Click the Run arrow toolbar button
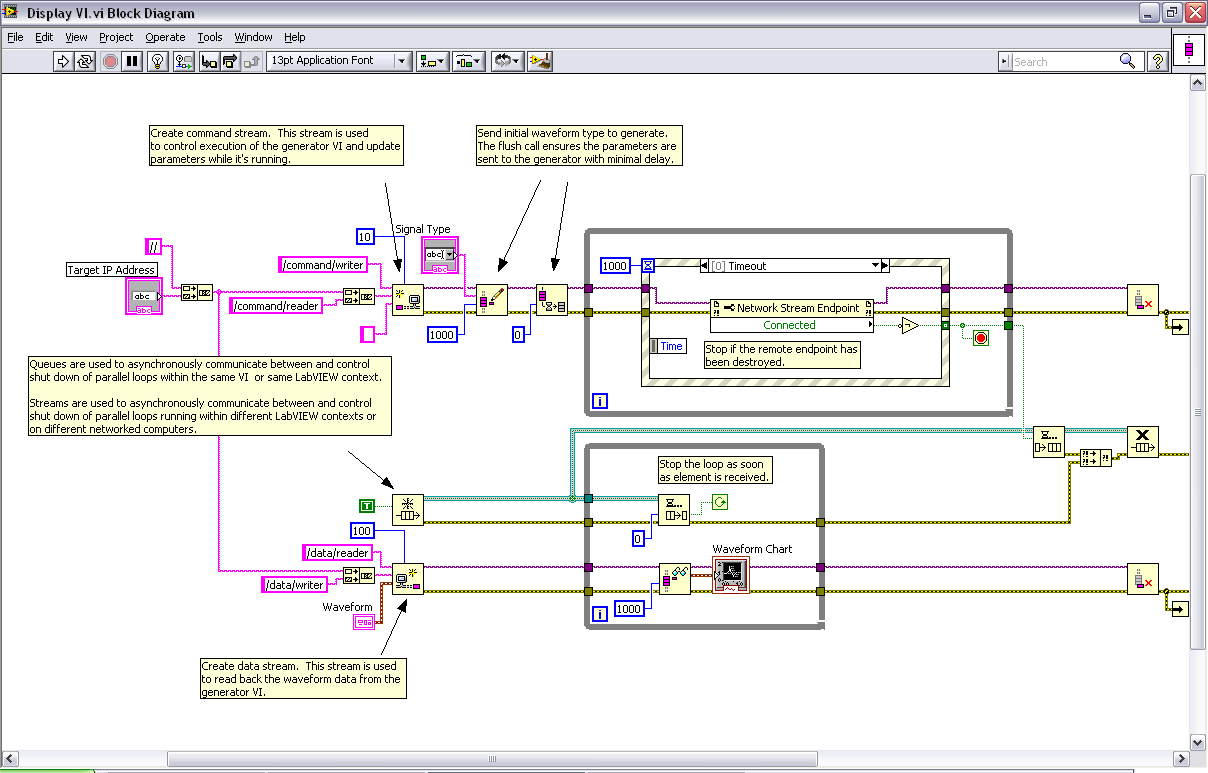 pyautogui.click(x=63, y=61)
